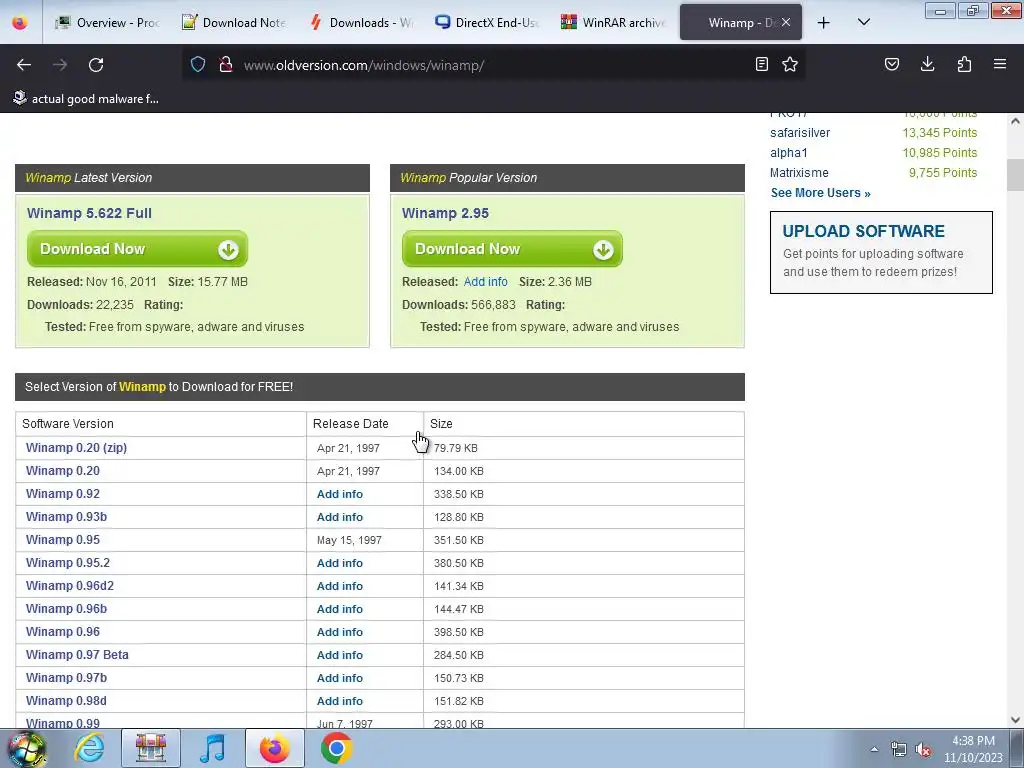Switch to the Downloads - W tab
The image size is (1024, 768).
point(360,23)
